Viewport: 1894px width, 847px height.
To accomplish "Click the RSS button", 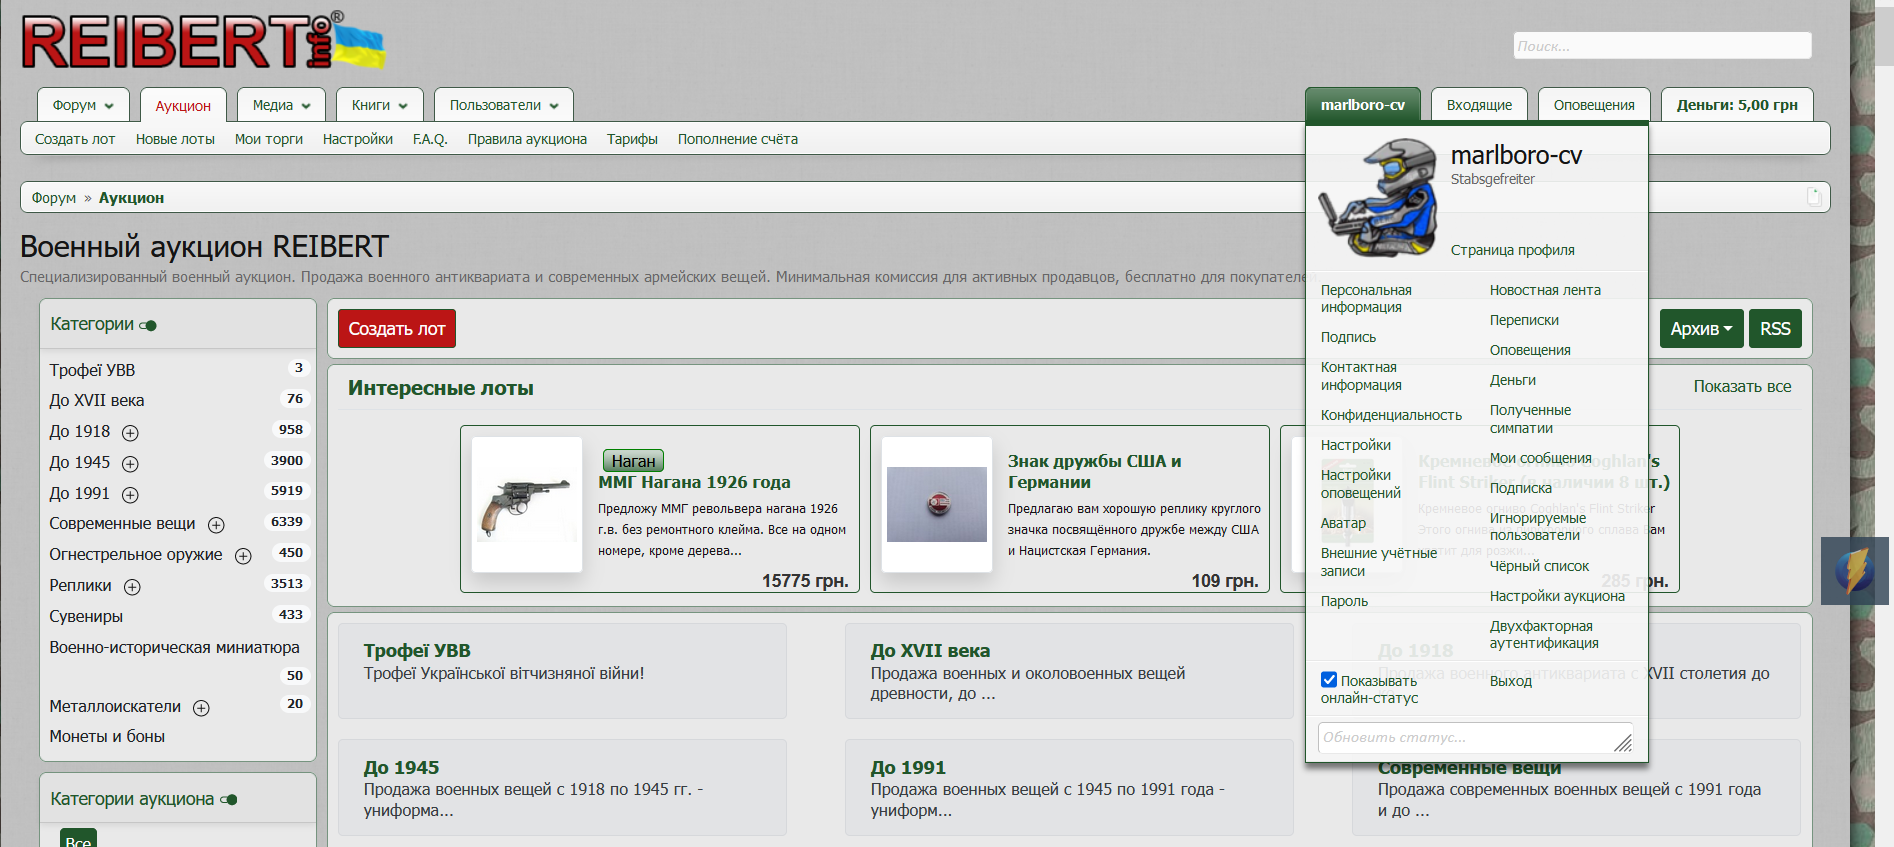I will pyautogui.click(x=1775, y=329).
